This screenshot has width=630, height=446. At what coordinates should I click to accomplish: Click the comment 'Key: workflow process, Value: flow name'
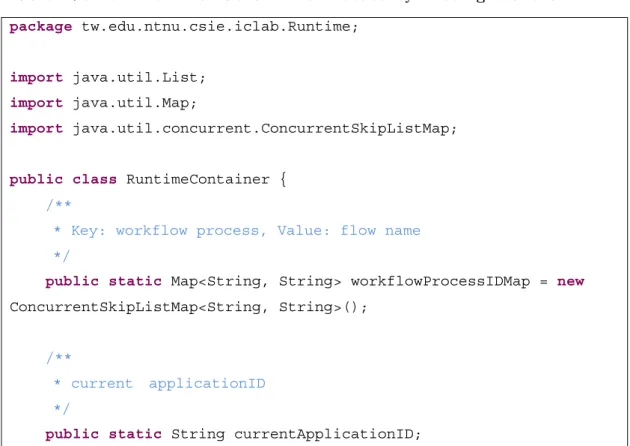click(245, 231)
